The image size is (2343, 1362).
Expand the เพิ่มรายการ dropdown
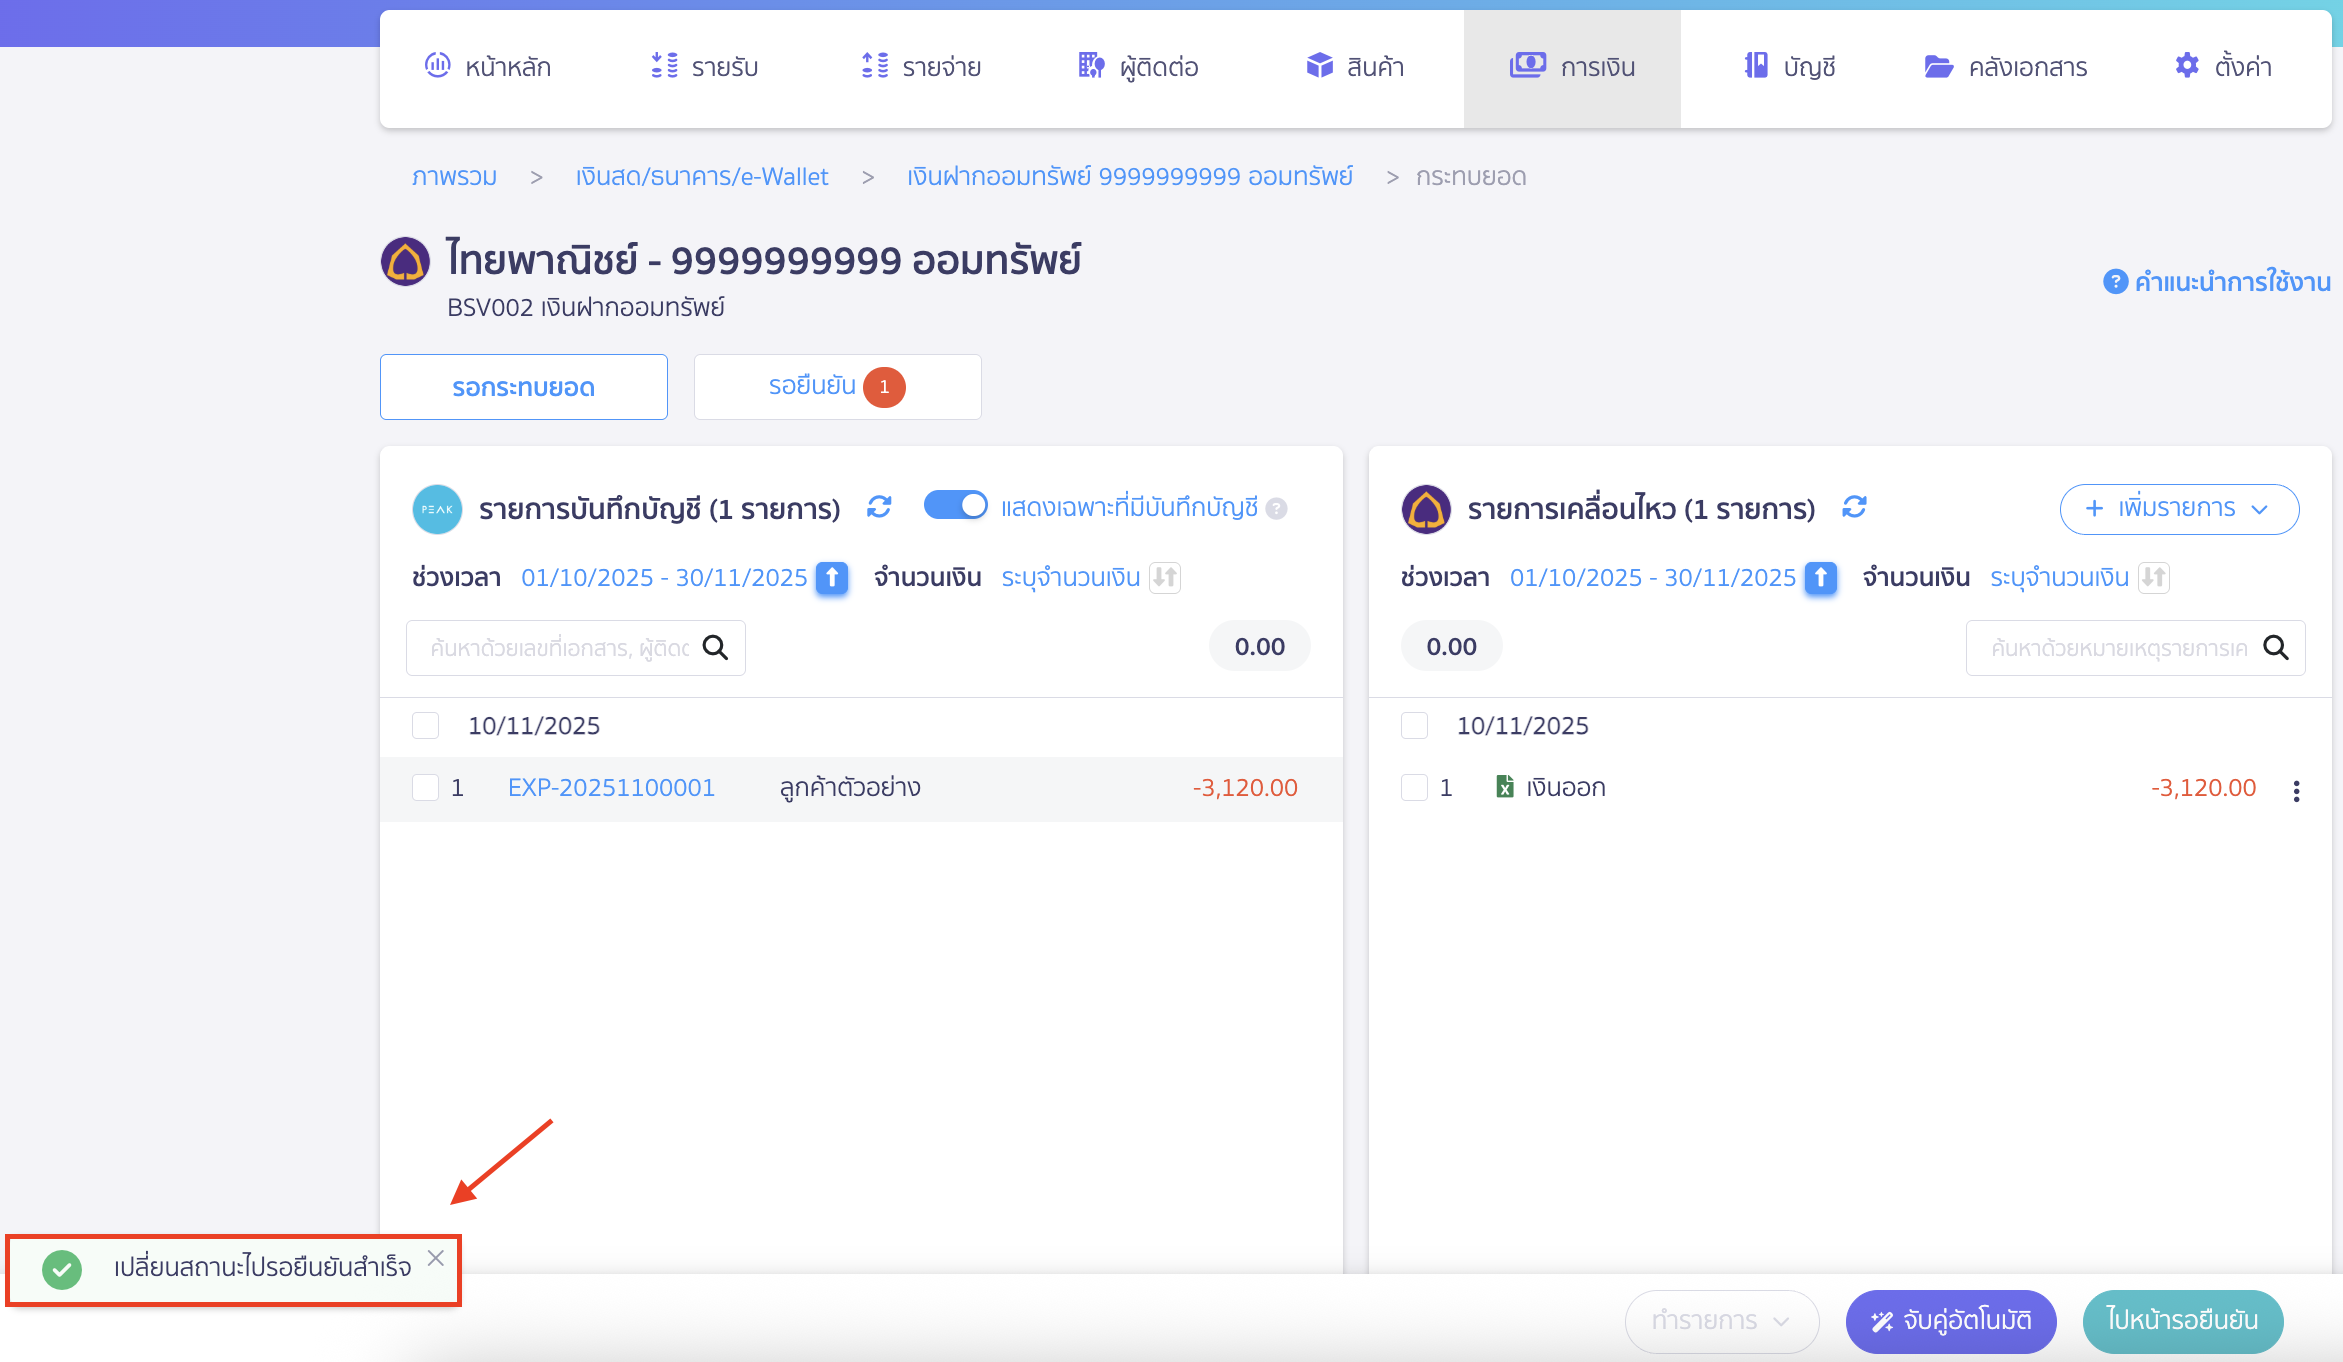pyautogui.click(x=2180, y=509)
